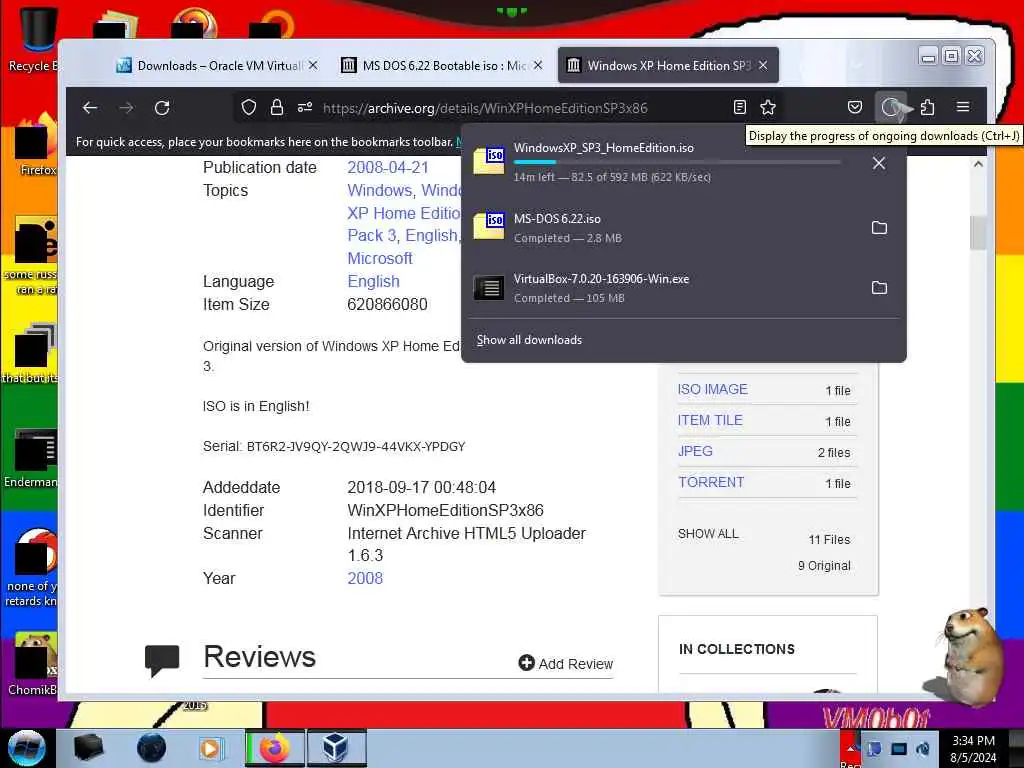Close the Downloads – Oracle VM VirtualBox tab
The height and width of the screenshot is (768, 1024).
pos(313,65)
